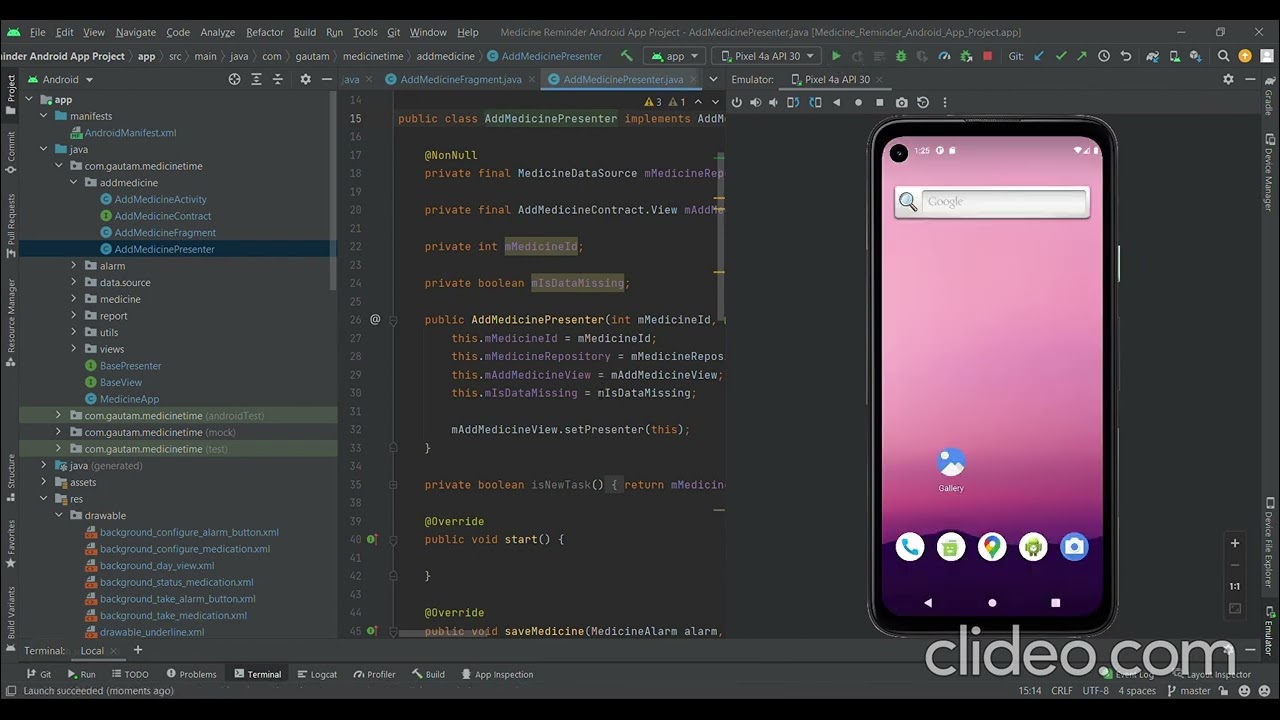
Task: Toggle Device File Explorer tool window
Action: tap(1269, 541)
